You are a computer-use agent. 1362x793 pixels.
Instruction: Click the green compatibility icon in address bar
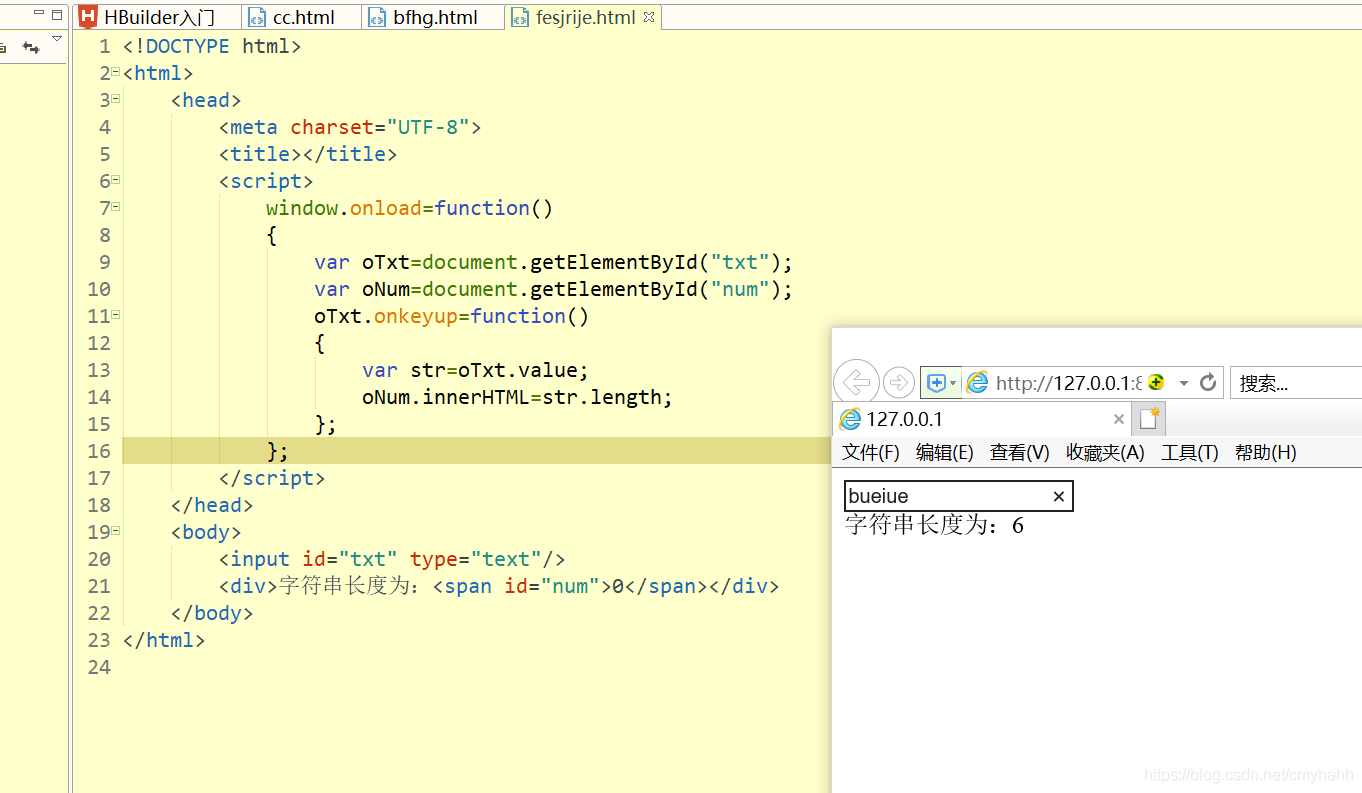click(x=1156, y=382)
